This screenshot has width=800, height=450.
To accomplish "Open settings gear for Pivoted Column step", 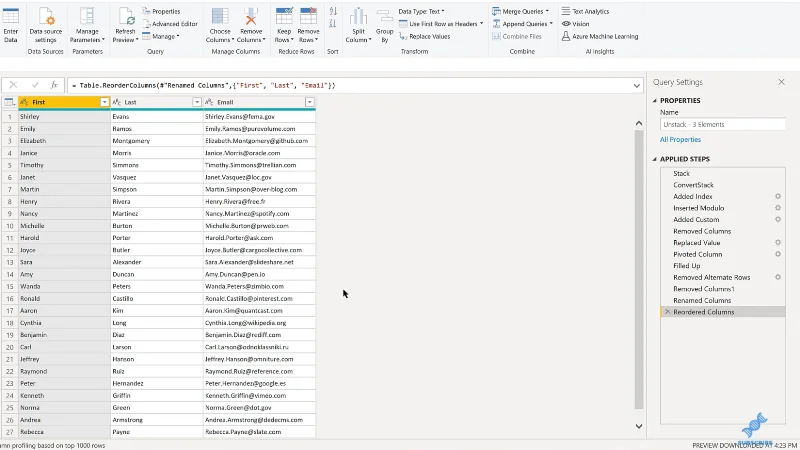I will click(x=778, y=254).
